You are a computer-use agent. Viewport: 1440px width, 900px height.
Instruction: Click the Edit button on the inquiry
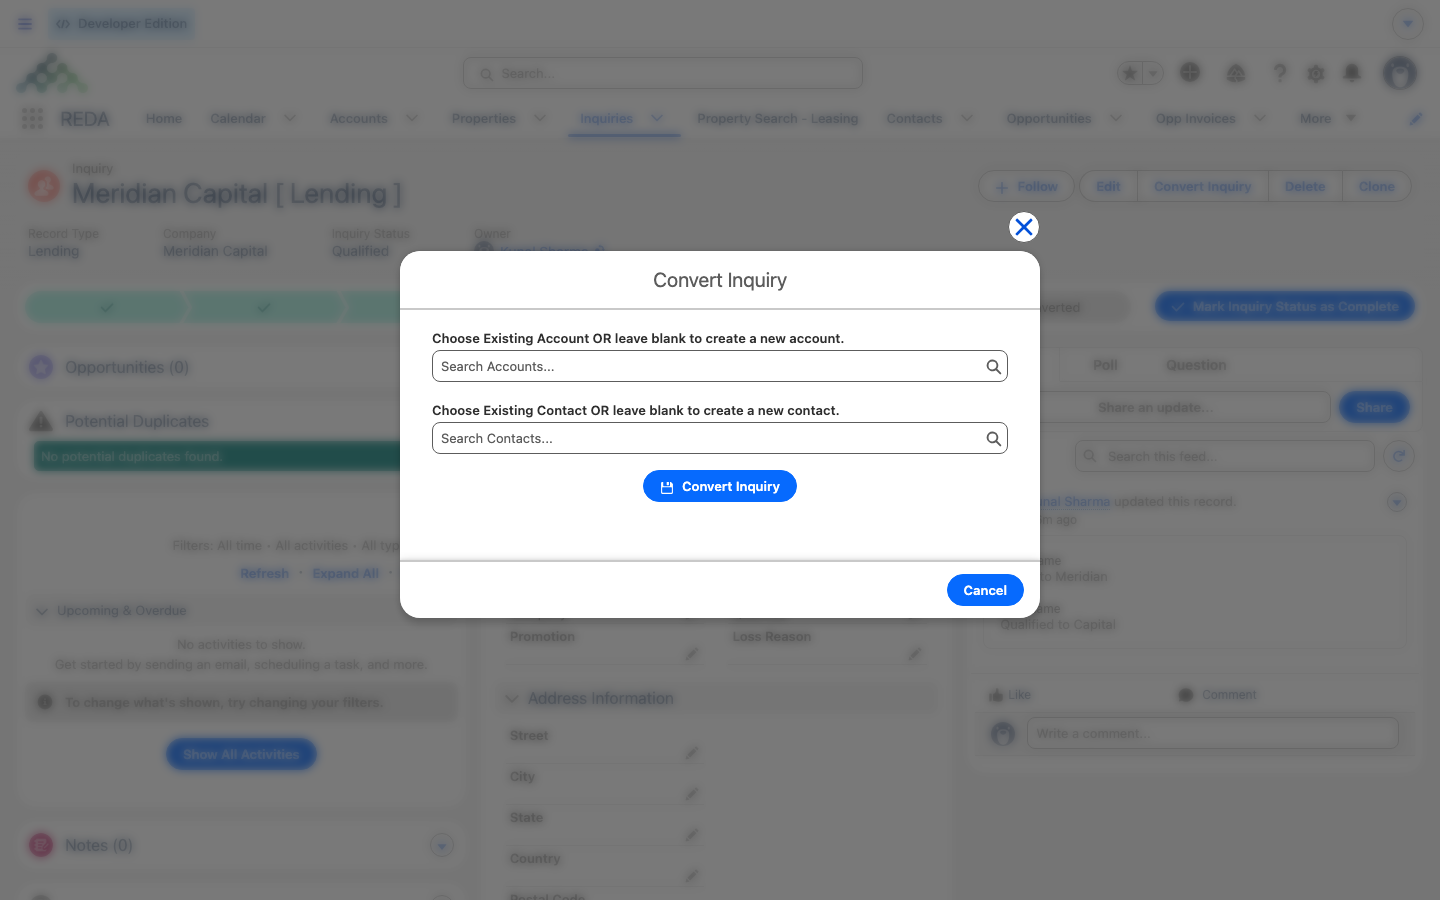click(1108, 187)
